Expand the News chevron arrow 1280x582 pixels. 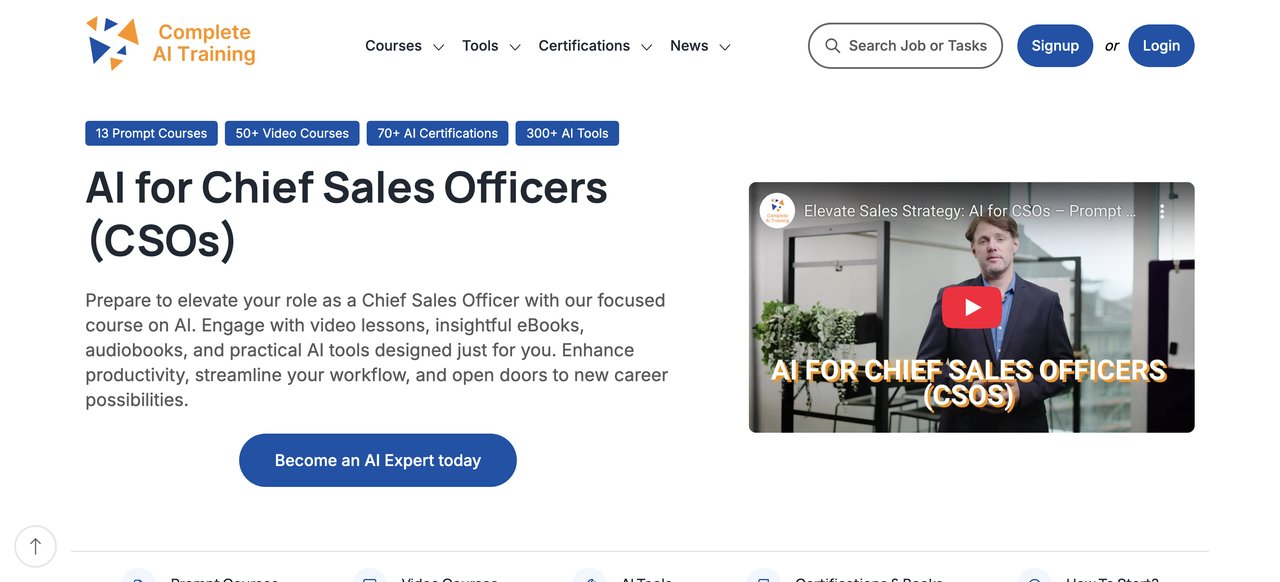tap(725, 47)
